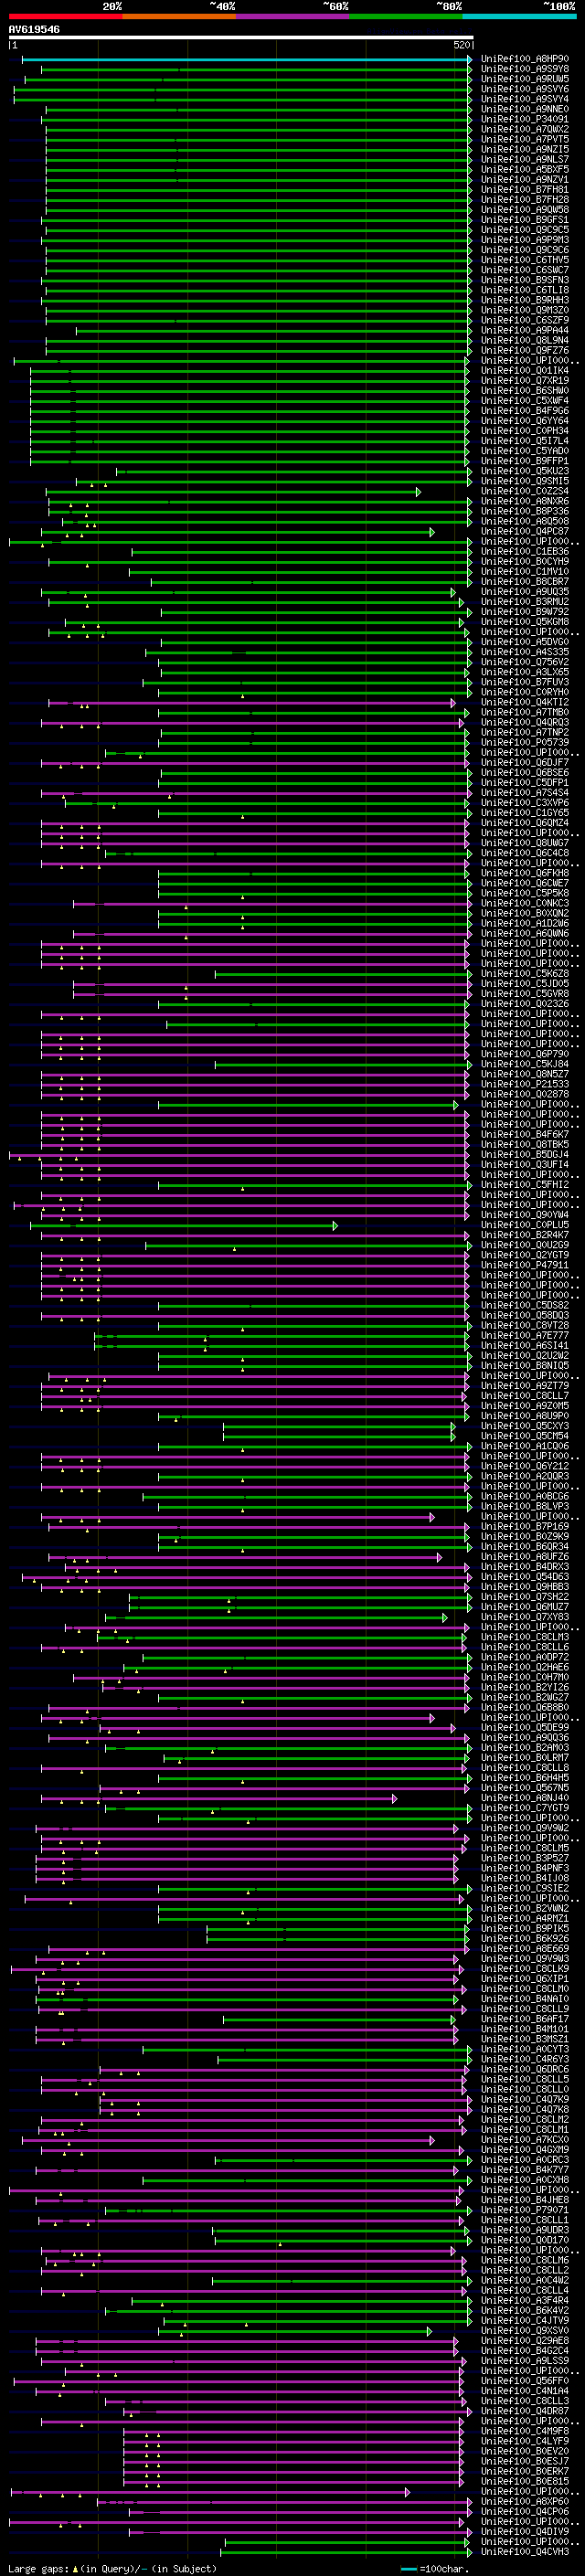
Task: Select the UniRef100_Q8L9N4 label
Action: 525,340
